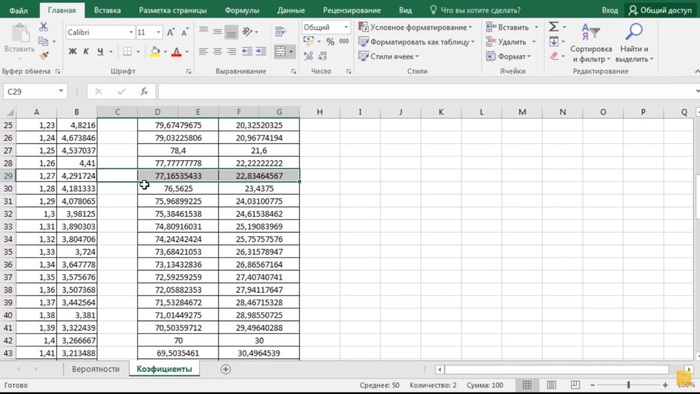This screenshot has width=700, height=394.
Task: Align text to middle icon
Action: point(217,31)
